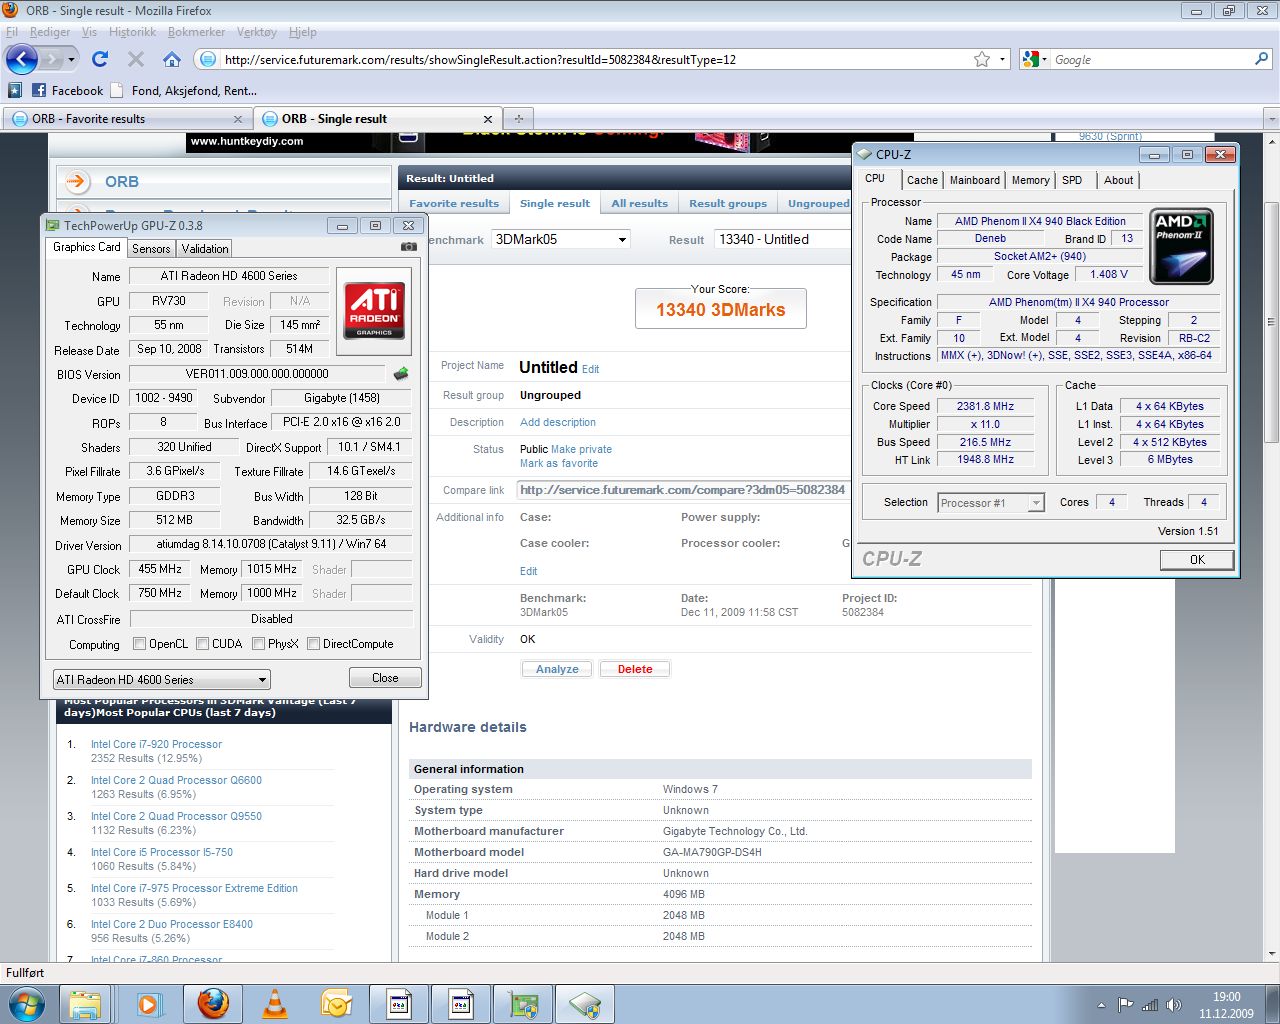Image resolution: width=1280 pixels, height=1024 pixels.
Task: Click OK in CPU-Z window
Action: tap(1197, 560)
